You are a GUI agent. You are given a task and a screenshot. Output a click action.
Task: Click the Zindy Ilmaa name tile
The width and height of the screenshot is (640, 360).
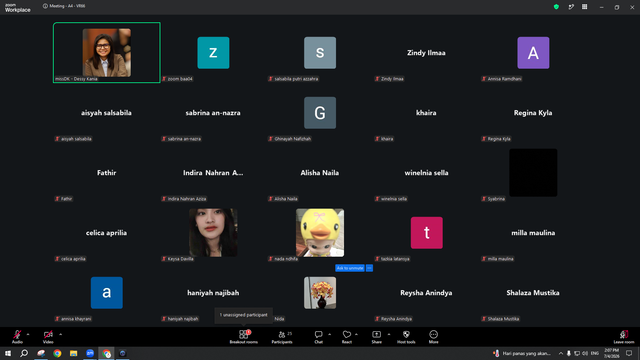426,53
